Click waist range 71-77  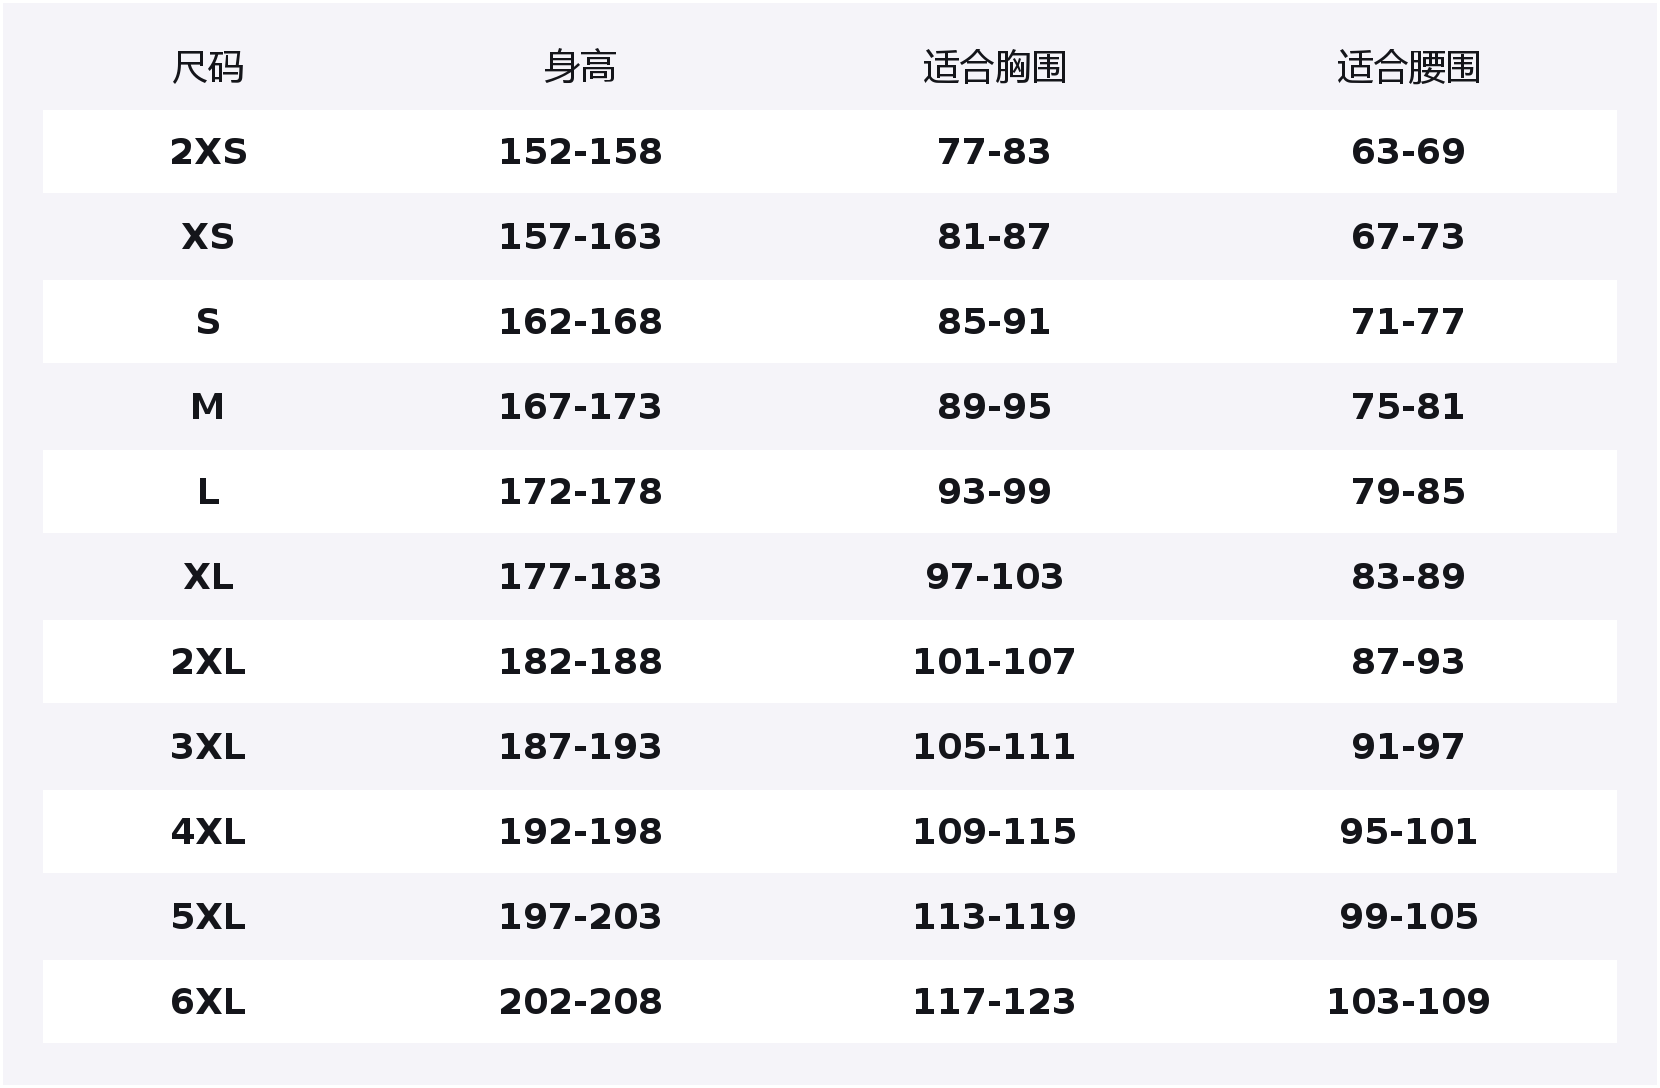[x=1408, y=322]
